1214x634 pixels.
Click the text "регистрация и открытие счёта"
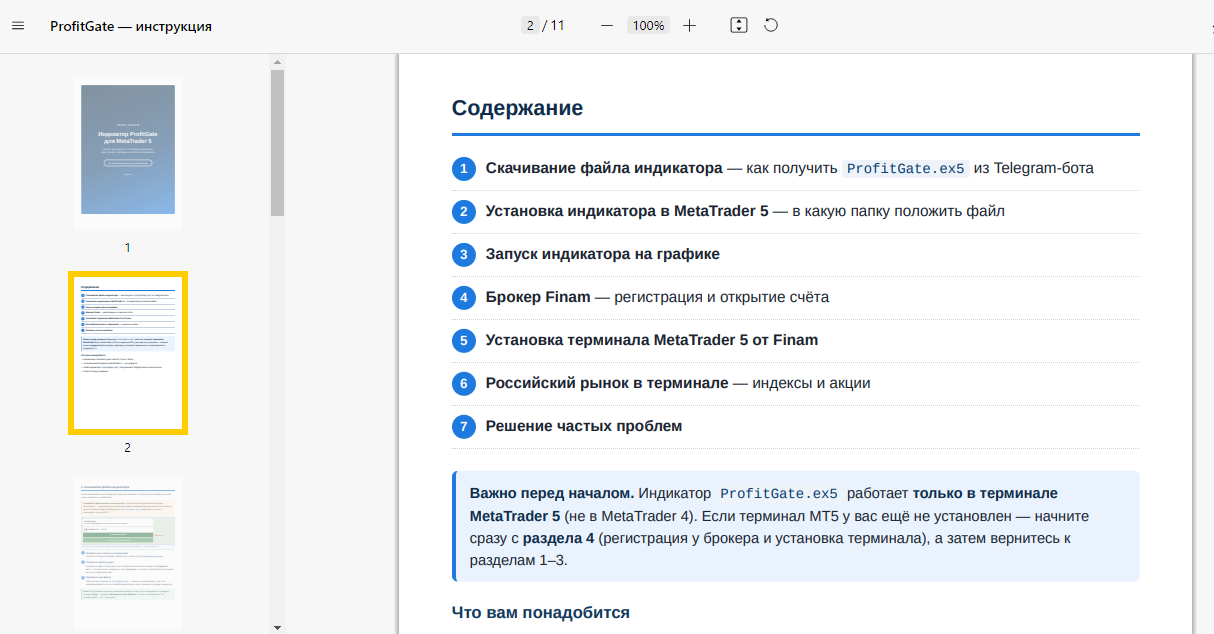click(x=721, y=297)
